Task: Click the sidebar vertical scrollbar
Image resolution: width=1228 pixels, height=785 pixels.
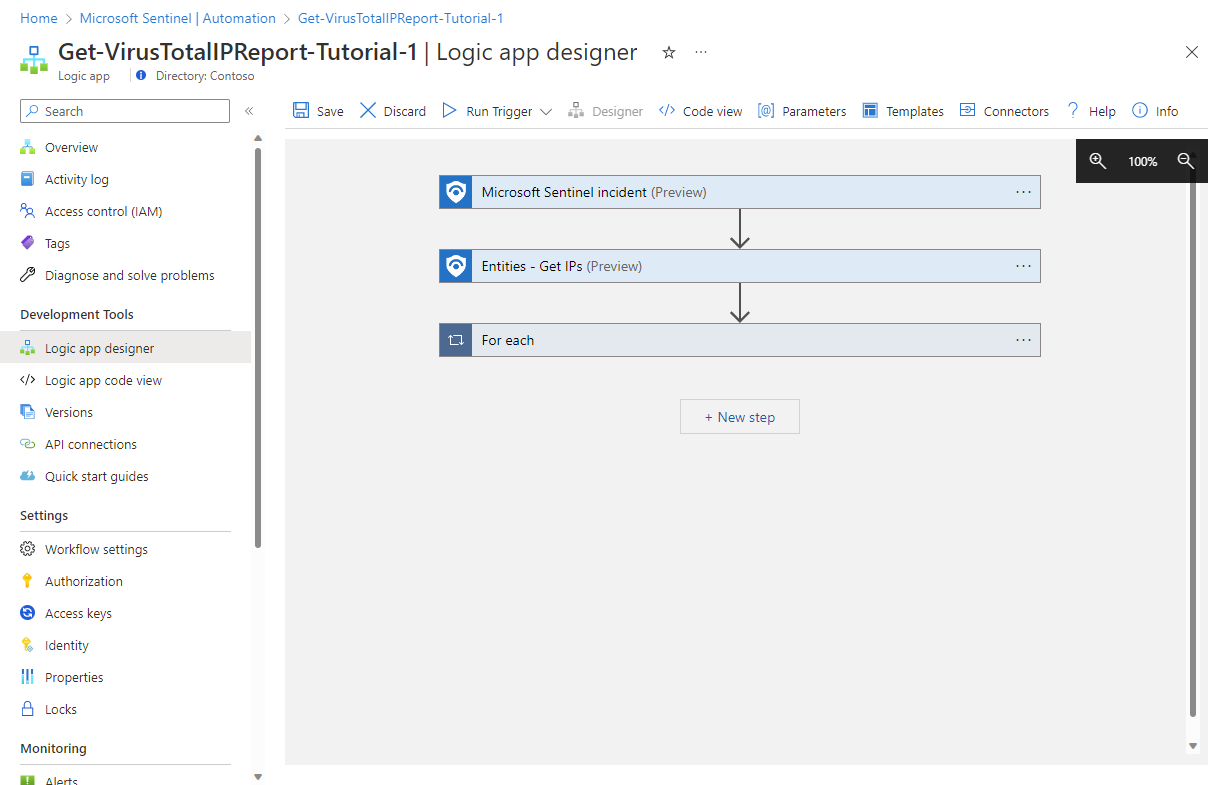Action: (x=258, y=350)
